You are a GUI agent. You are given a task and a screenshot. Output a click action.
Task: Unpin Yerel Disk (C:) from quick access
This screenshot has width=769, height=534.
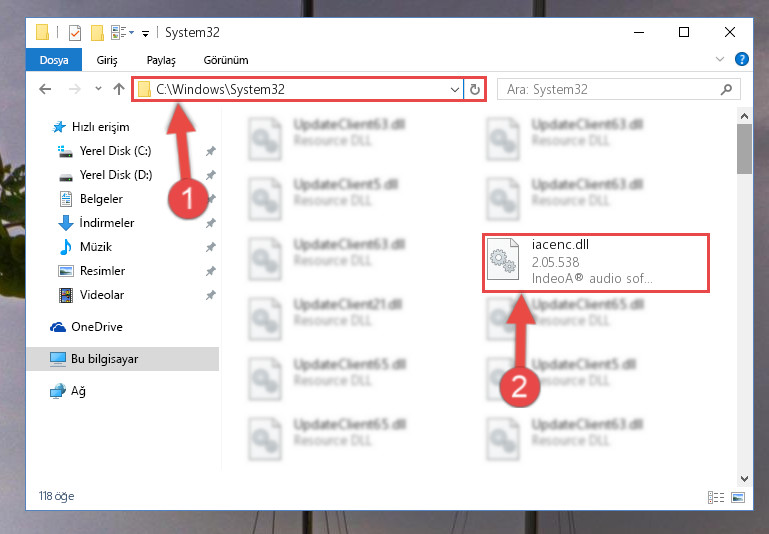pos(210,151)
